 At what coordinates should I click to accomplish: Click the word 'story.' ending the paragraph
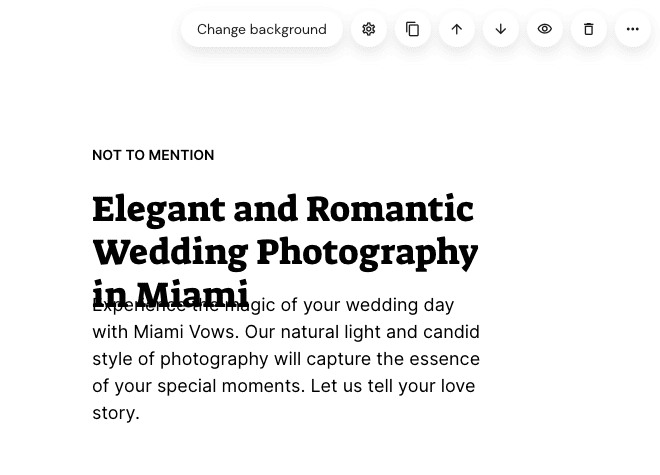pos(116,414)
